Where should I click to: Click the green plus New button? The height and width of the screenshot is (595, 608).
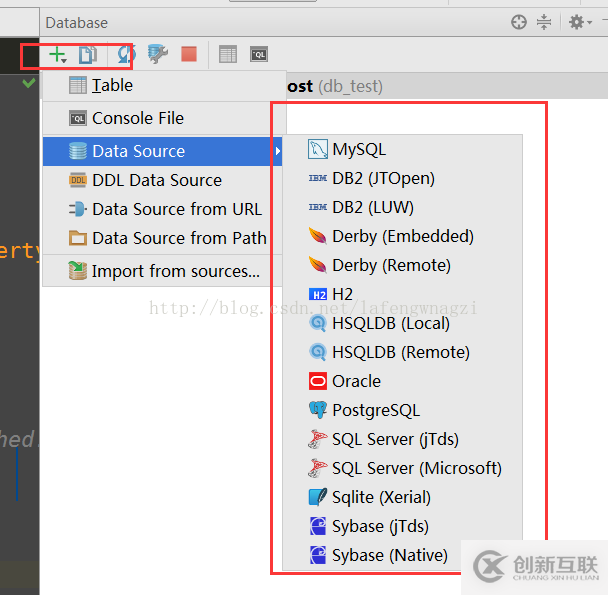click(x=58, y=55)
